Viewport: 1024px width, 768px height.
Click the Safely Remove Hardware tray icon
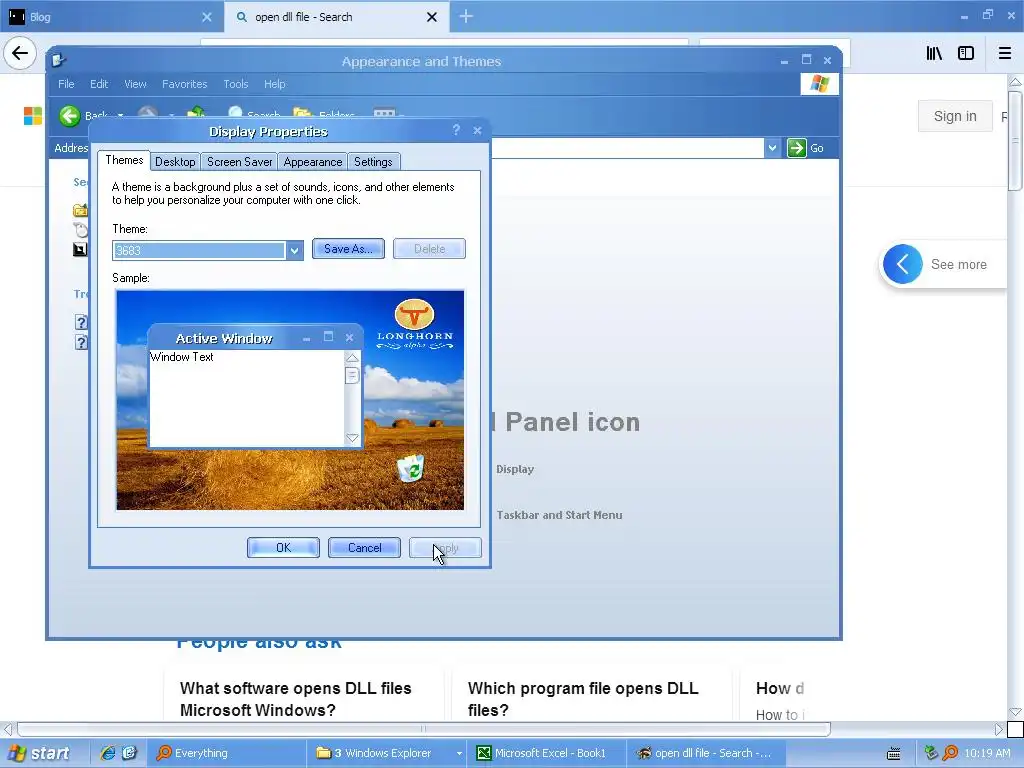[x=931, y=753]
